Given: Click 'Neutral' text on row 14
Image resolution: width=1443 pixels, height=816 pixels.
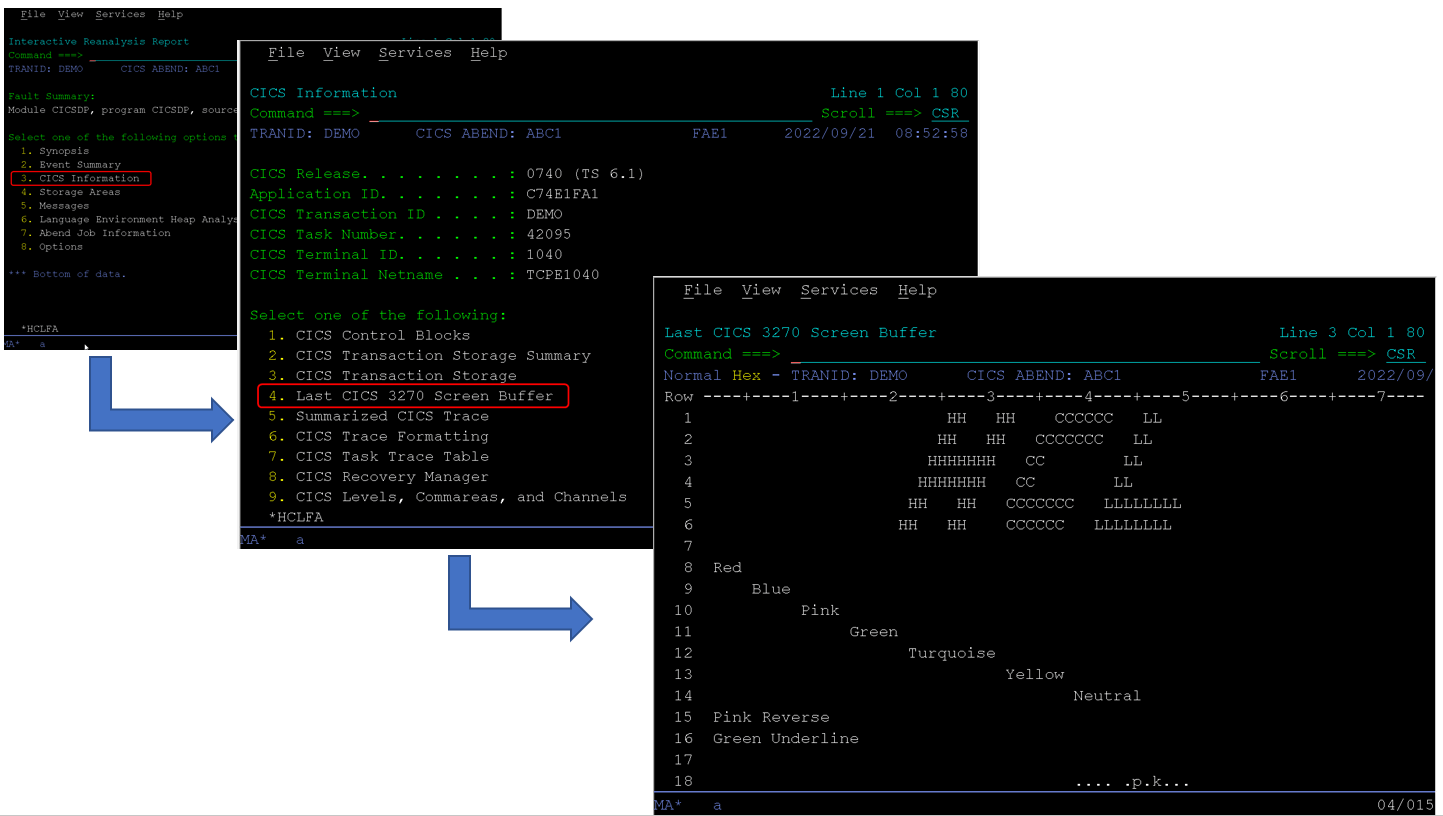Looking at the screenshot, I should pyautogui.click(x=1107, y=696).
